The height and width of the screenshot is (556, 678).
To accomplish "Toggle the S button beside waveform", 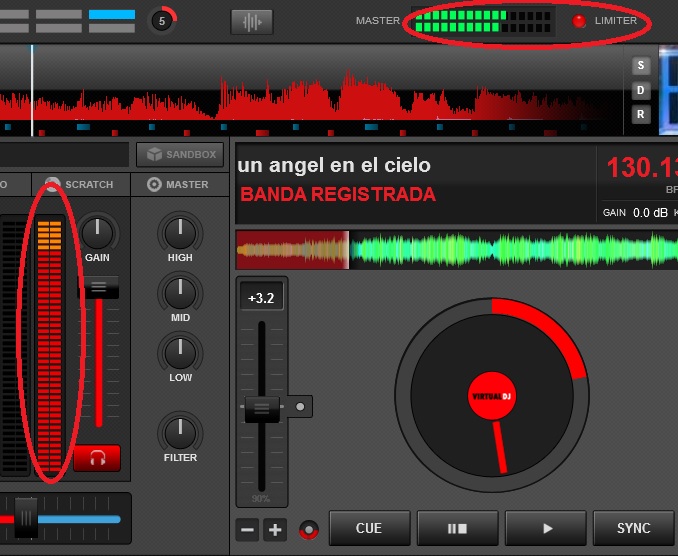I will pos(641,66).
